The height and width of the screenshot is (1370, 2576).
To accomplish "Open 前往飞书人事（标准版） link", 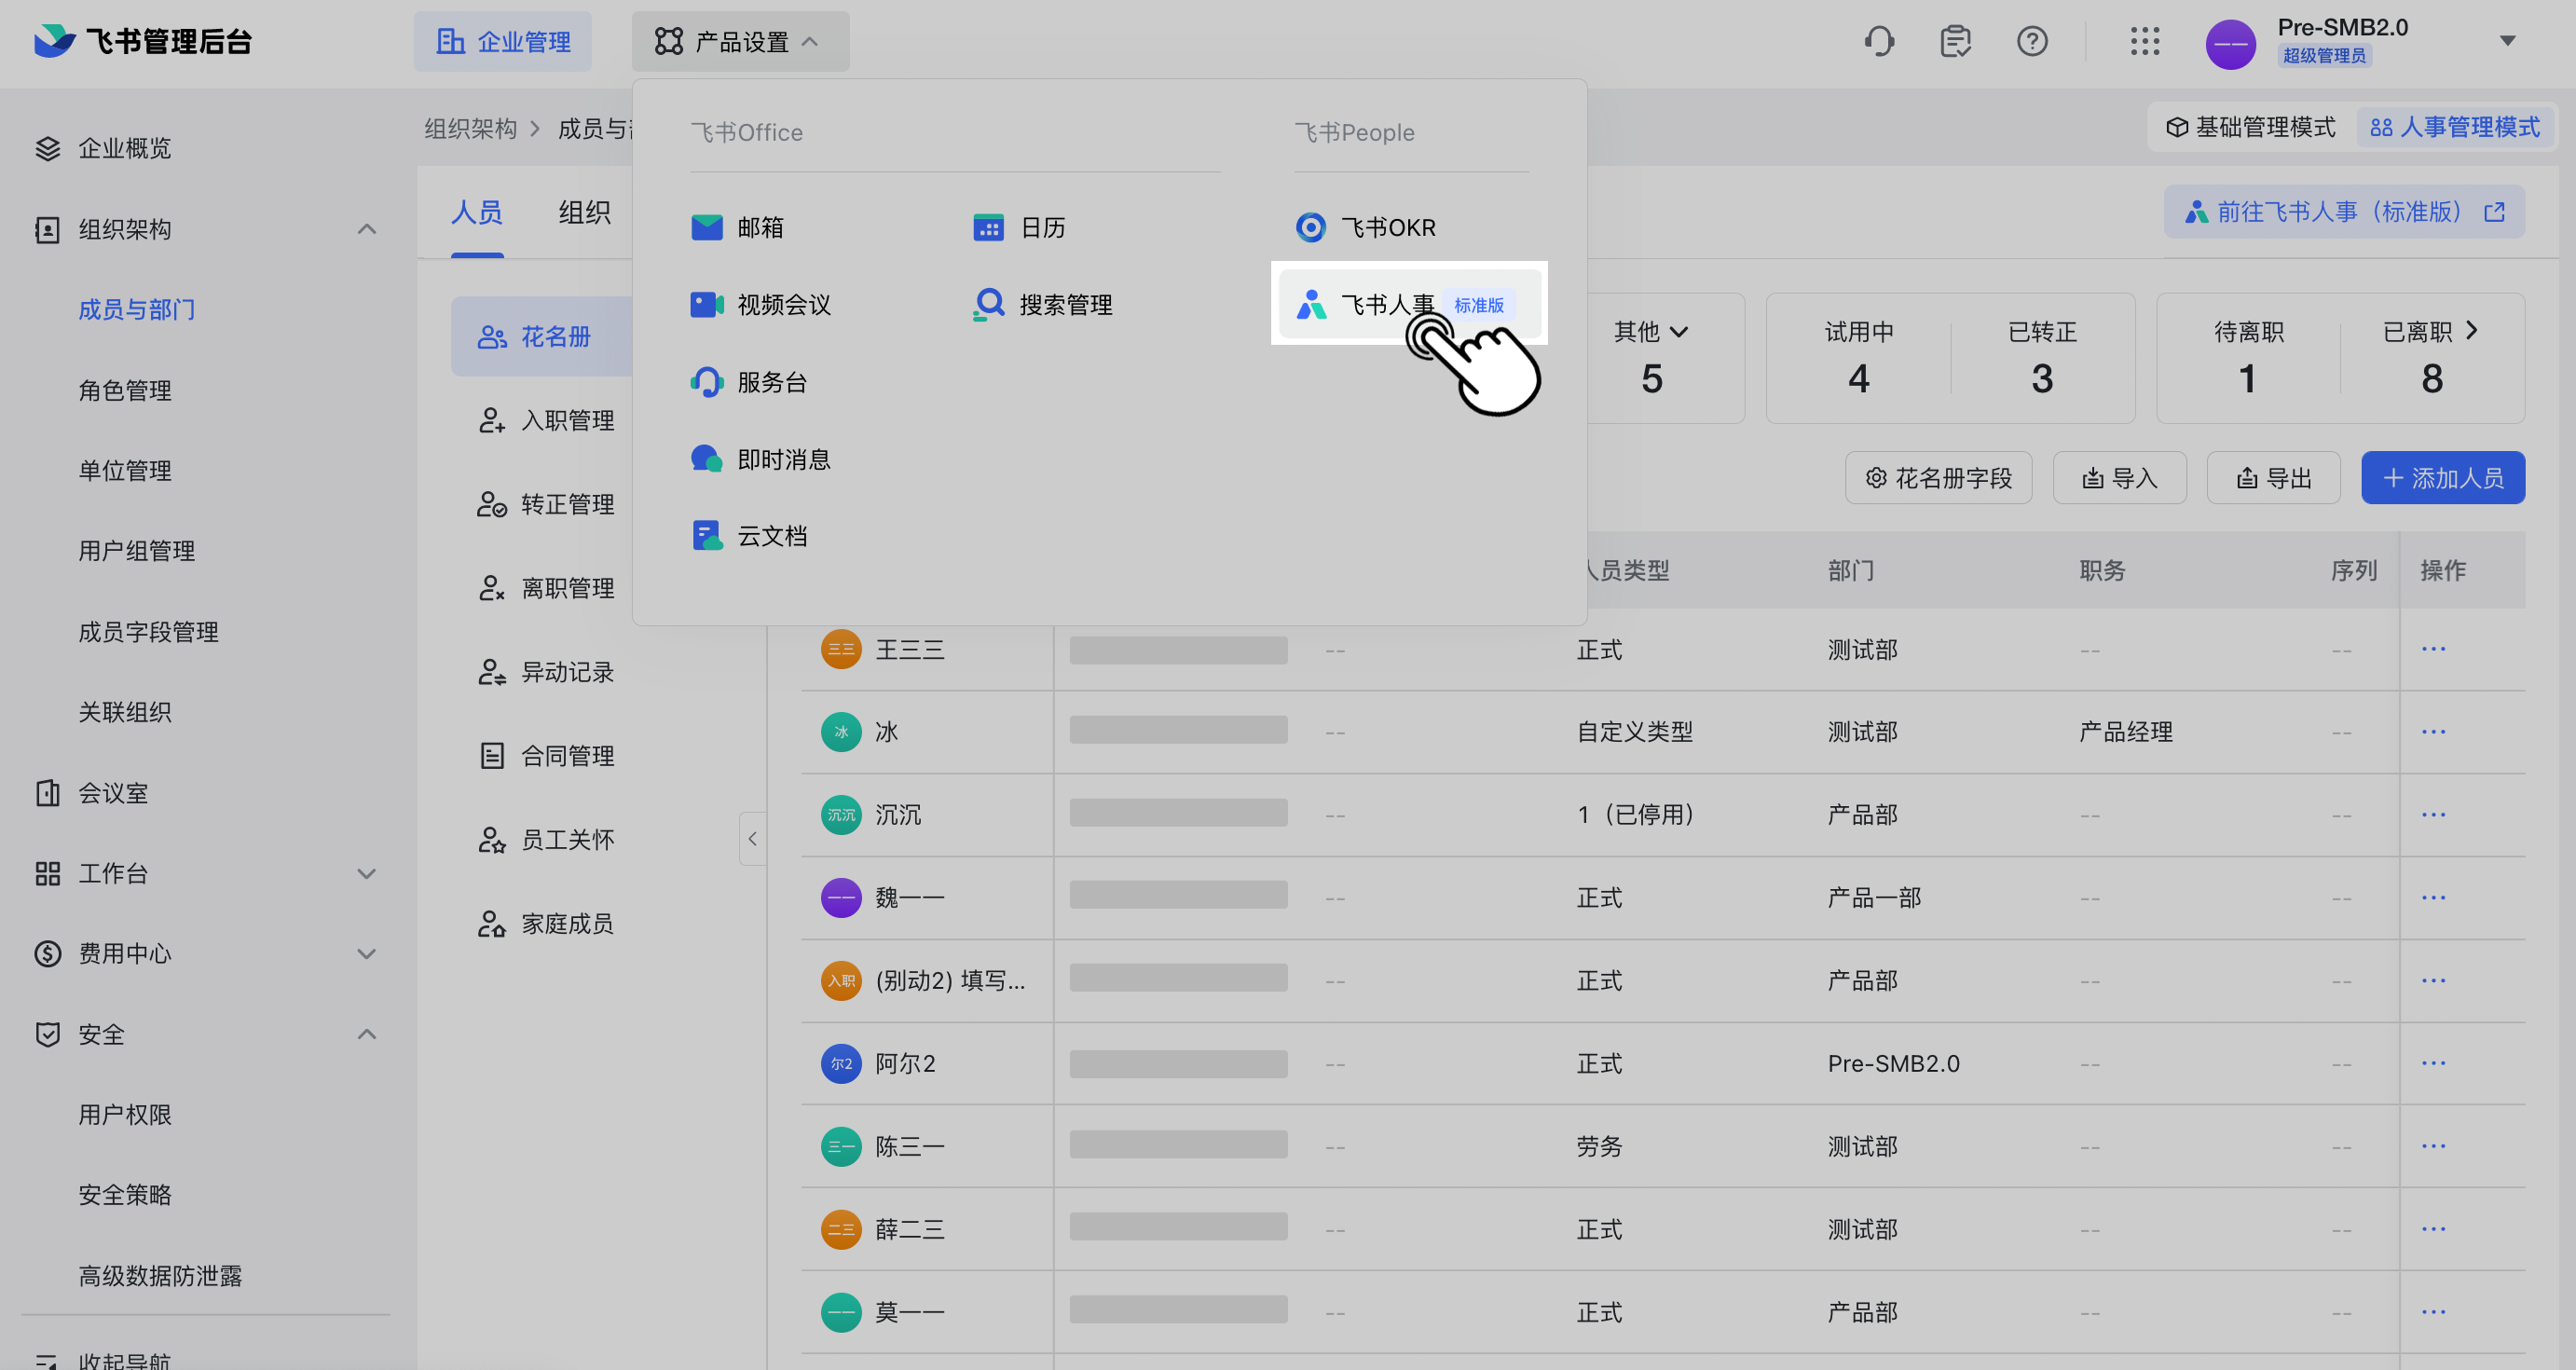I will pos(2344,212).
